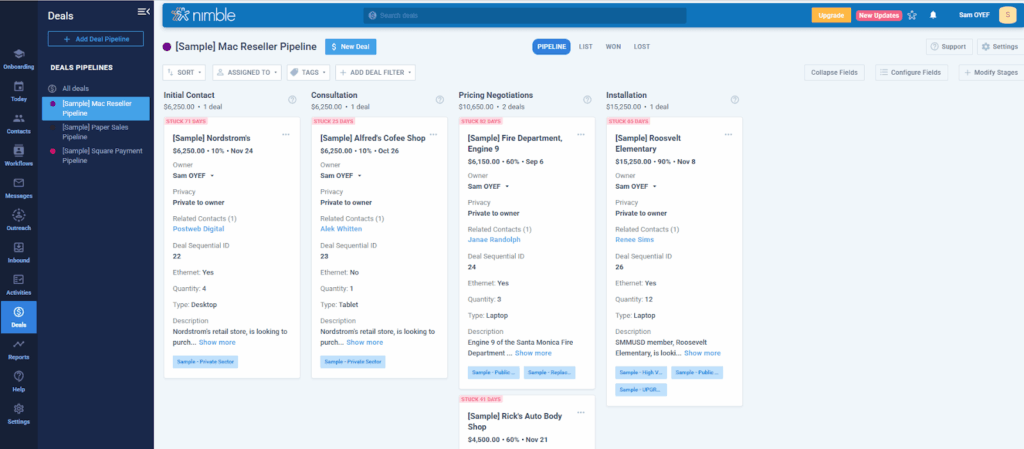Click the Upgrade button
This screenshot has height=449, width=1024.
click(831, 15)
